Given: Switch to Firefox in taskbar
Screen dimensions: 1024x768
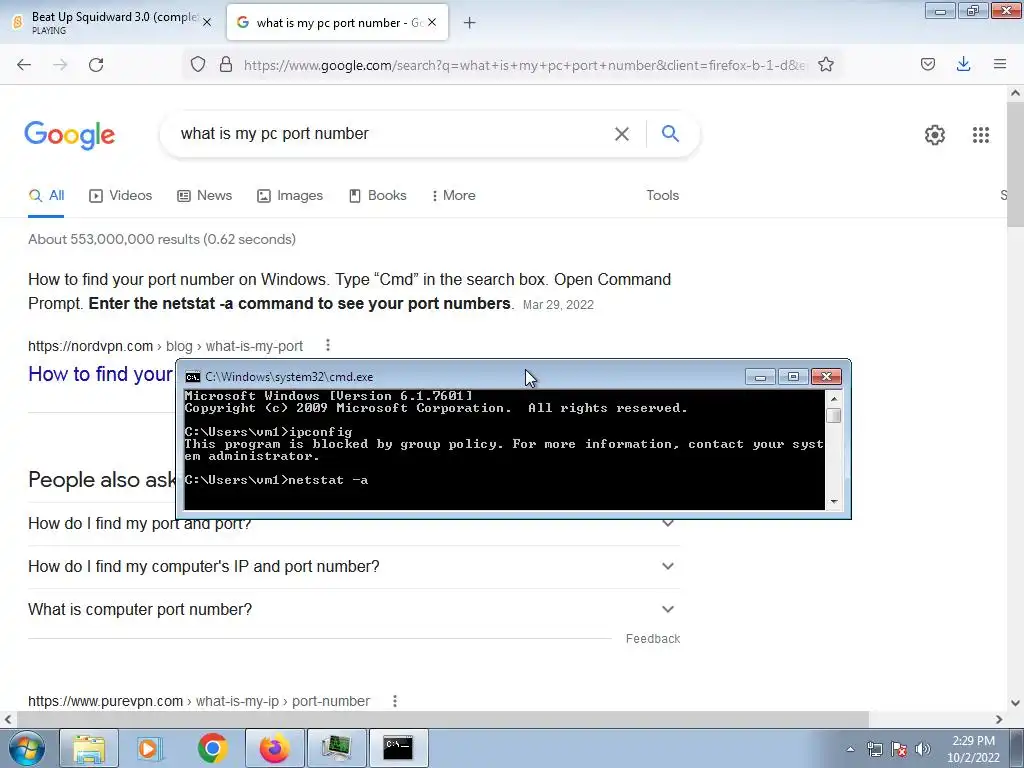Looking at the screenshot, I should (x=274, y=748).
